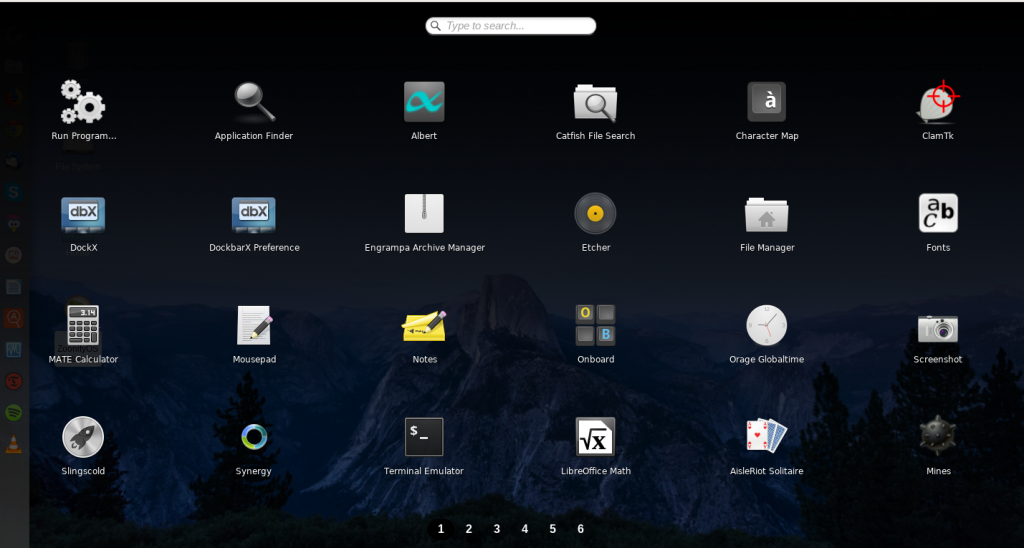Screen dimensions: 1024x548
Task: Launch Firefox from the left dock
Action: coord(13,98)
